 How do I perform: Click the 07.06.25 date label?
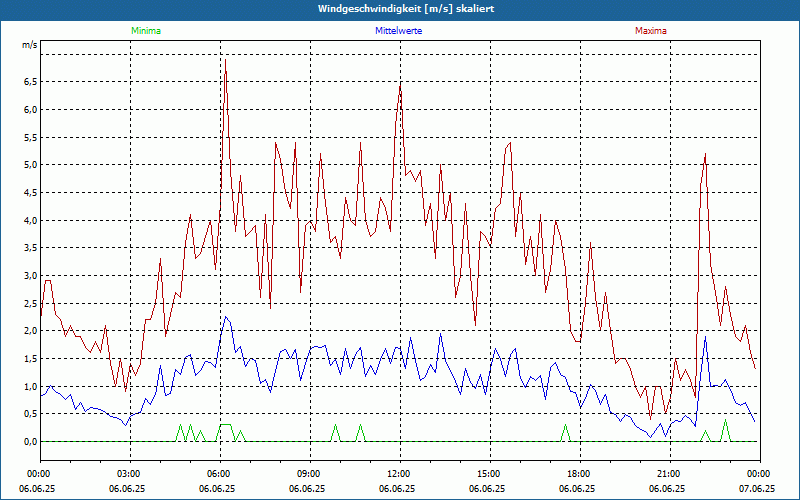pos(757,488)
